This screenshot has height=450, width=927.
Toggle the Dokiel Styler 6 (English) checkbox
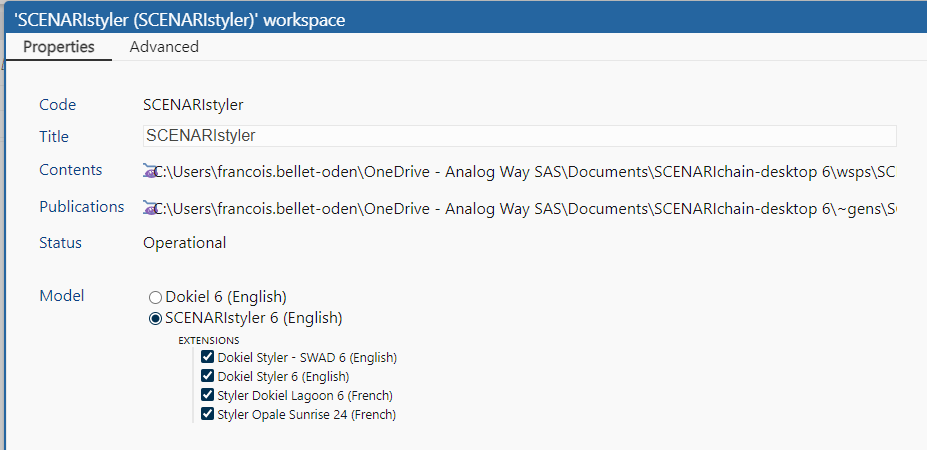coord(207,376)
